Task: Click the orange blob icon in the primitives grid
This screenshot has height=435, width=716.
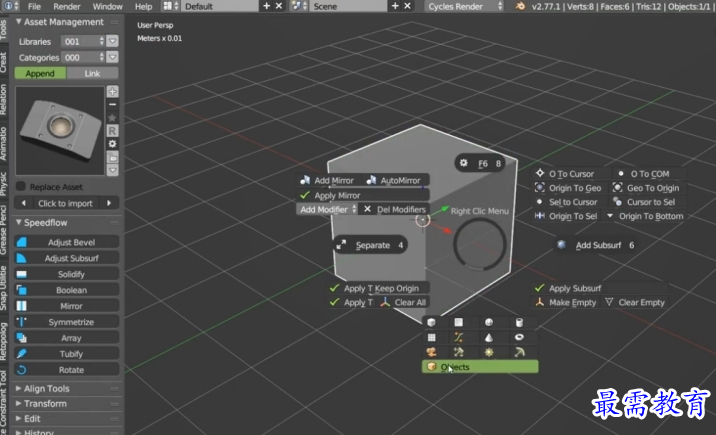Action: click(431, 352)
